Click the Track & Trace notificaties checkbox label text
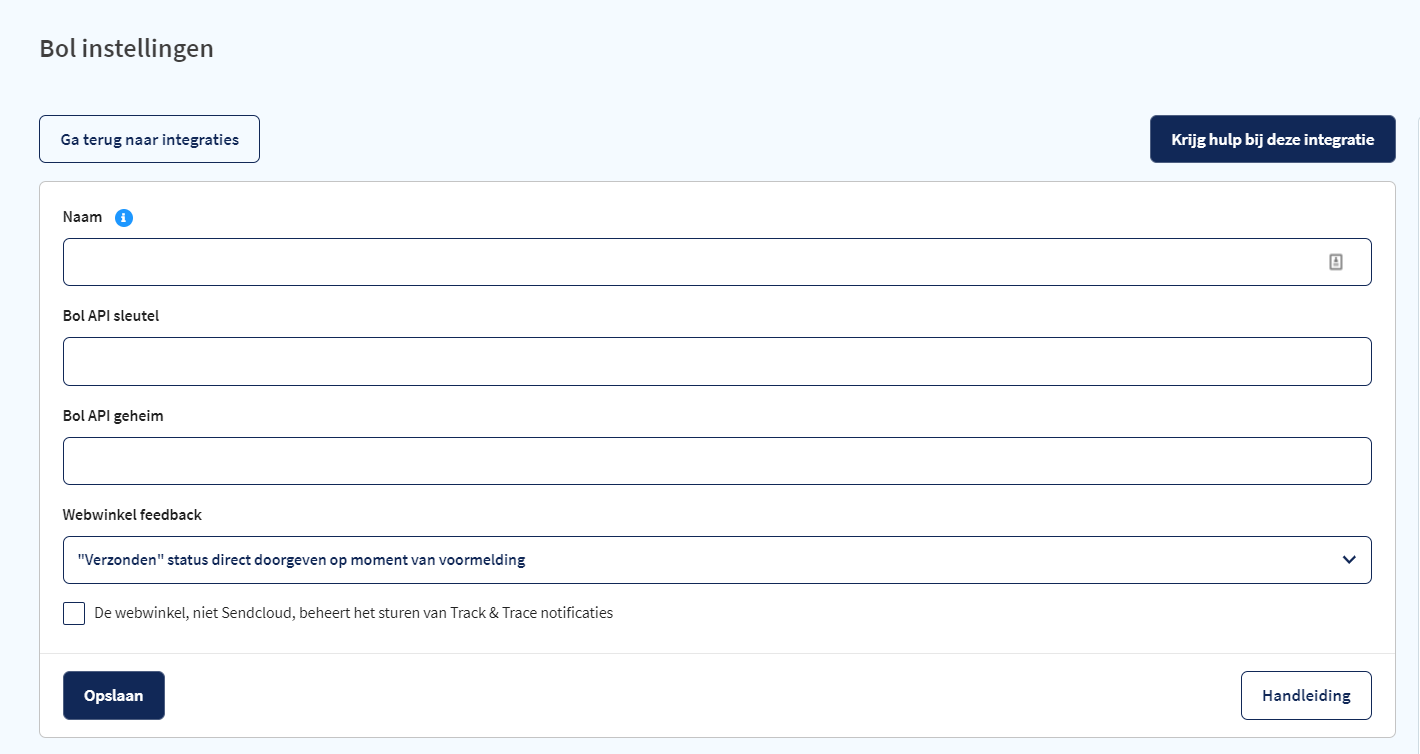Screen dimensions: 1420x754 (354, 613)
